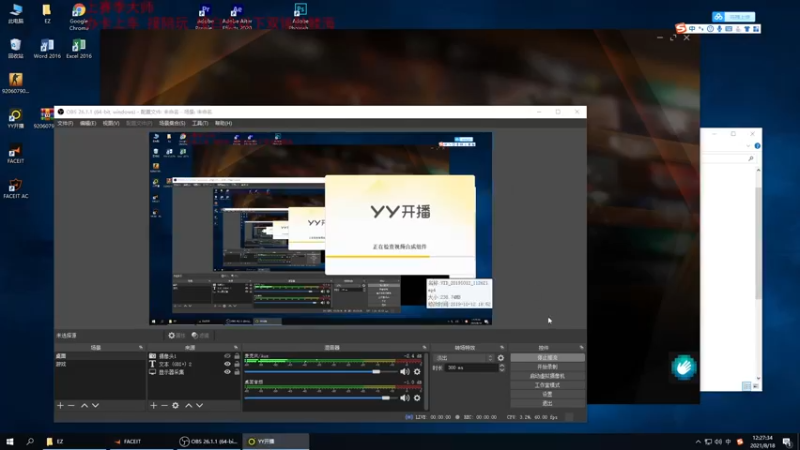This screenshot has width=800, height=450.
Task: Pop out the 控件 panel dock icon
Action: [581, 347]
